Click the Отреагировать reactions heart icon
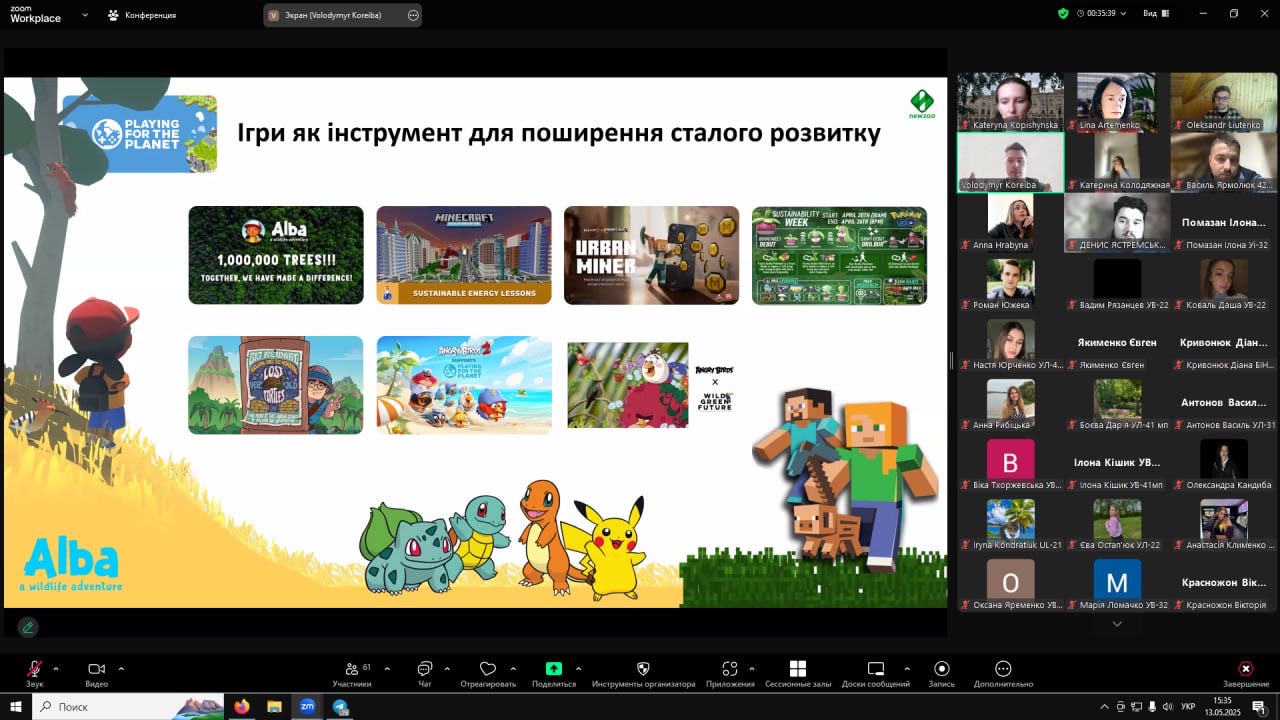The height and width of the screenshot is (720, 1280). 488,669
